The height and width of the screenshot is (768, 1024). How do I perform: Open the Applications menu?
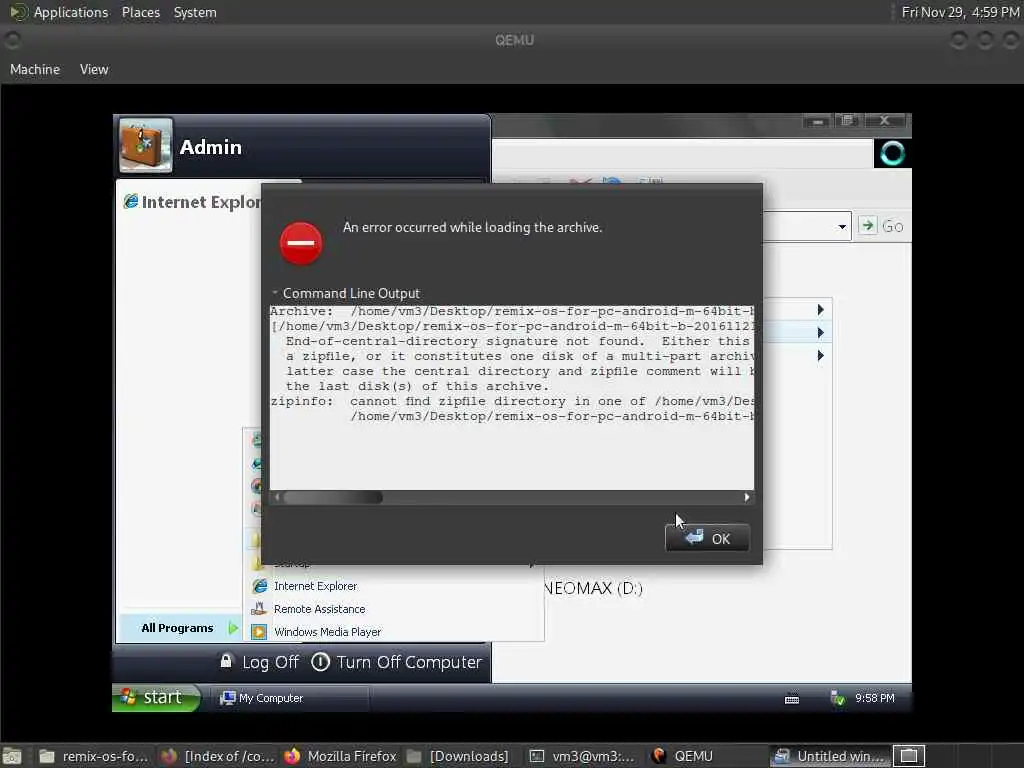(71, 12)
